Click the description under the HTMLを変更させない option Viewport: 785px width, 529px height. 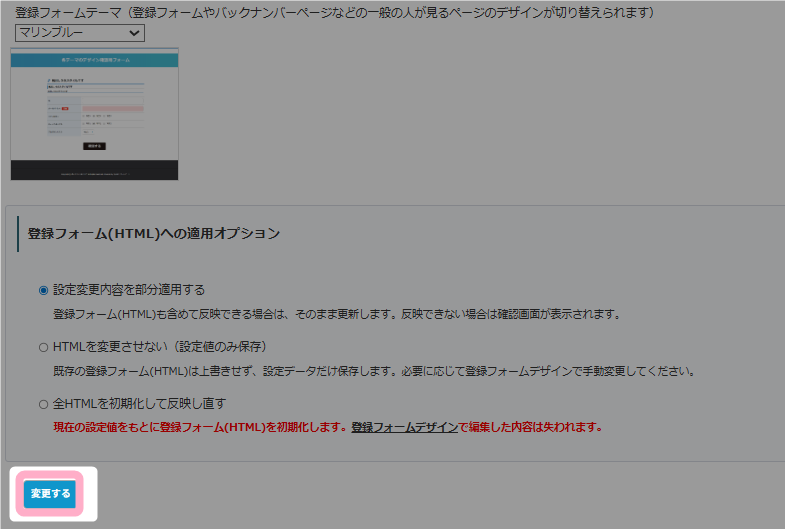click(x=372, y=371)
